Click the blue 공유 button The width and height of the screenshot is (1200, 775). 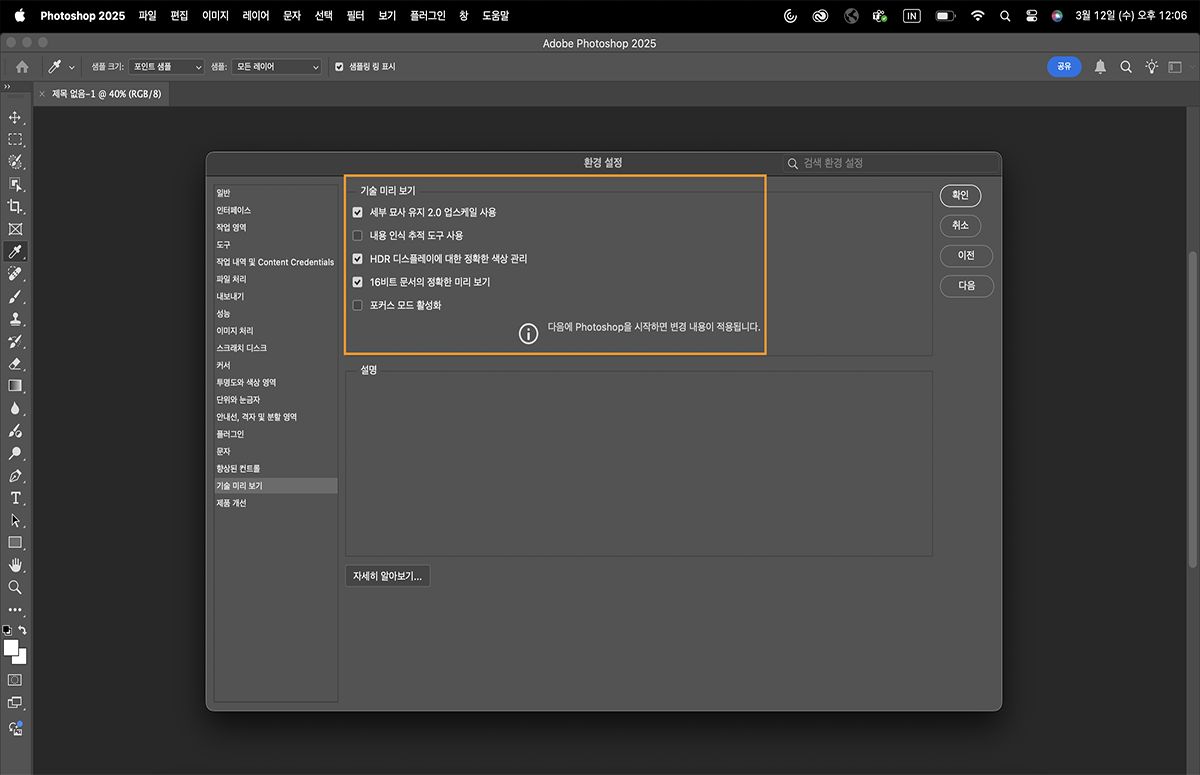pos(1064,67)
